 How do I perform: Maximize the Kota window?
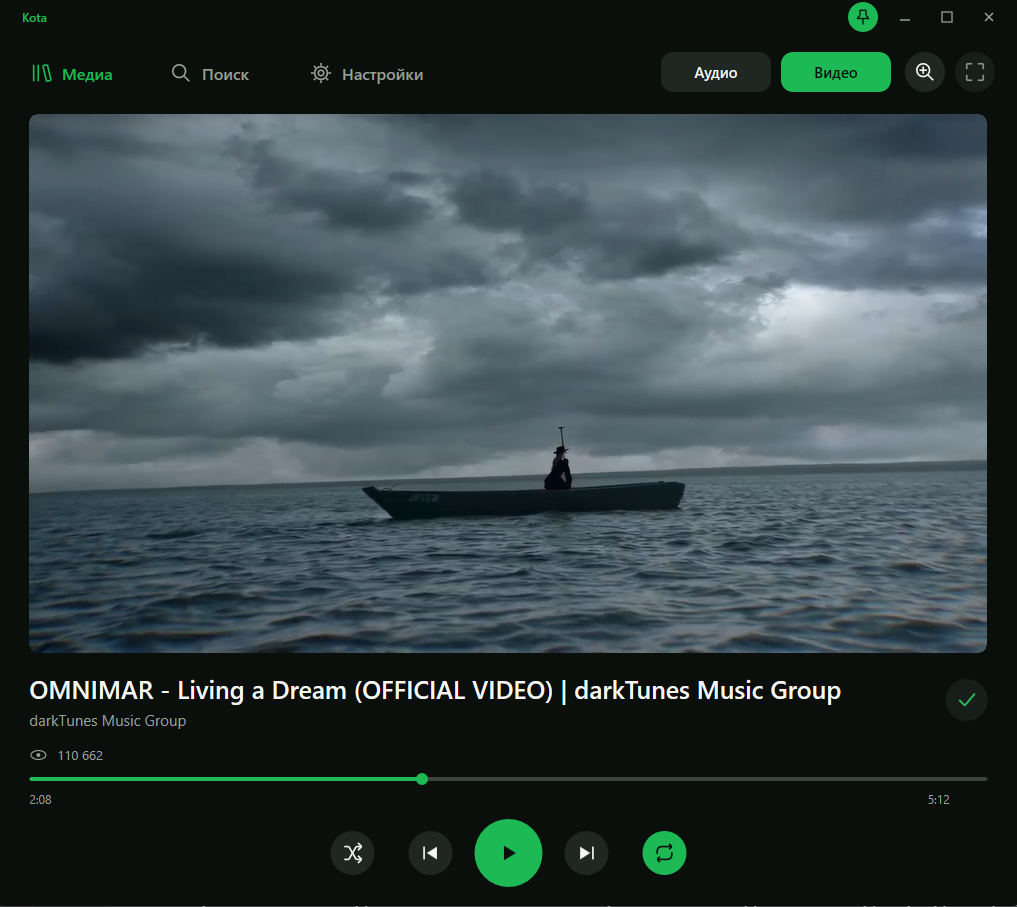[947, 18]
